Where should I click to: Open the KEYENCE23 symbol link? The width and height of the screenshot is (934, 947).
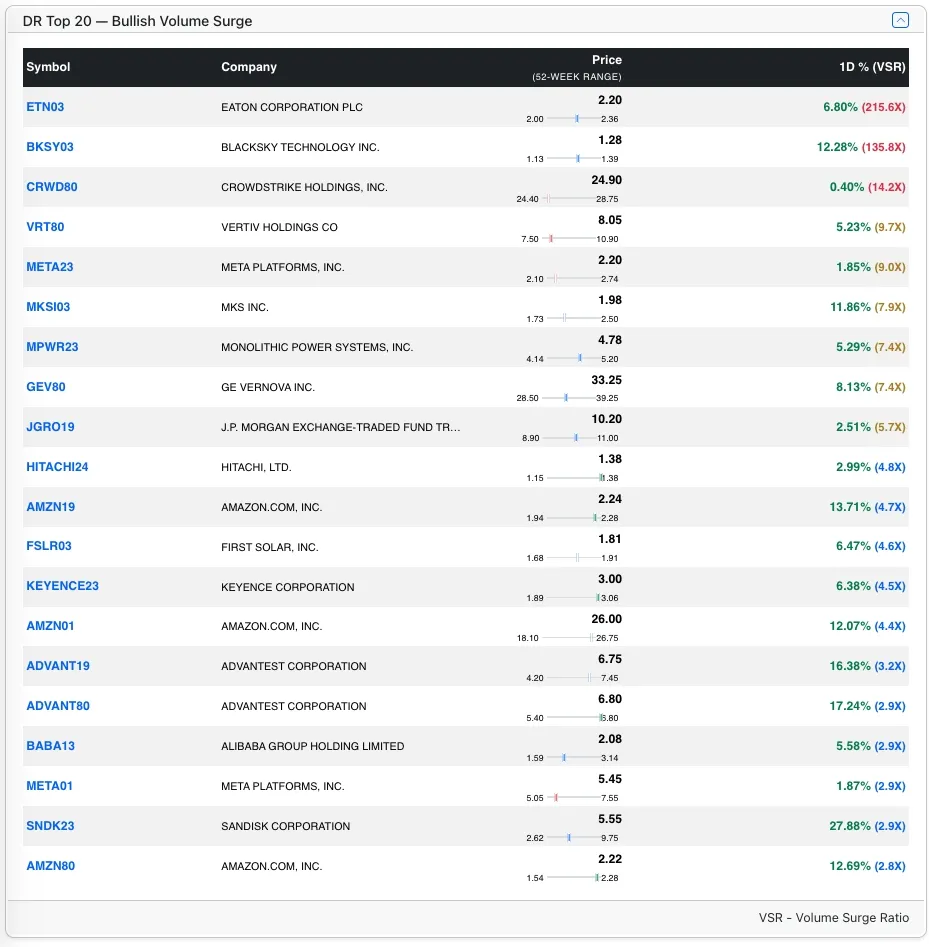click(x=62, y=586)
